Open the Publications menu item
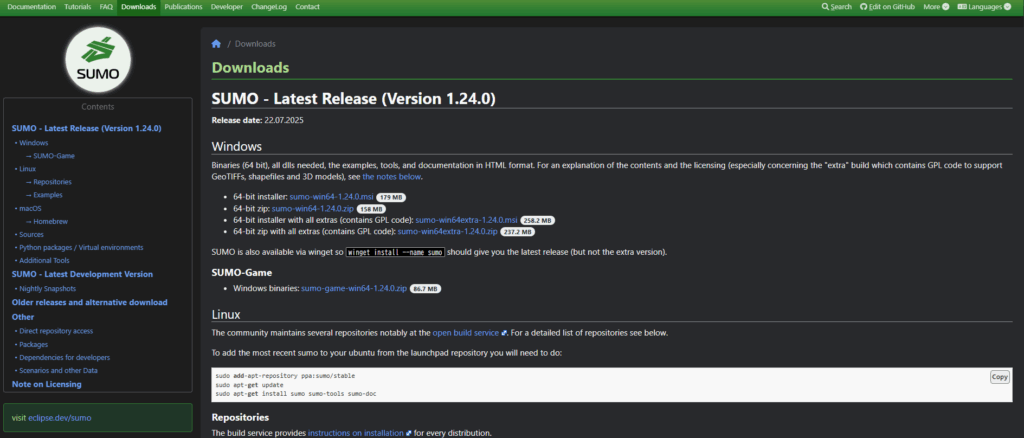Viewport: 1024px width, 438px height. [x=184, y=7]
